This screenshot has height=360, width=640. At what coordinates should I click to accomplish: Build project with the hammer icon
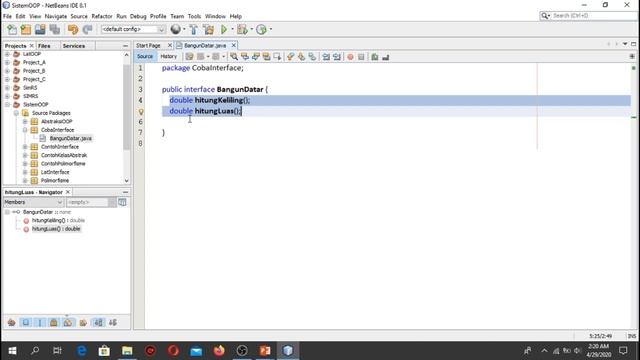coord(193,29)
